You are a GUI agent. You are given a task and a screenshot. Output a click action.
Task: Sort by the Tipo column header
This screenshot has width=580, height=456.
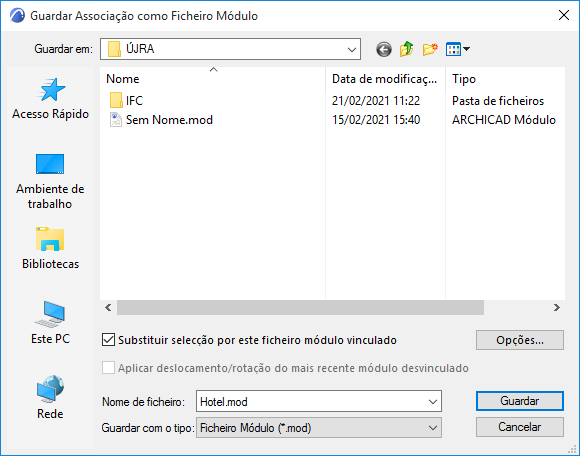click(505, 79)
